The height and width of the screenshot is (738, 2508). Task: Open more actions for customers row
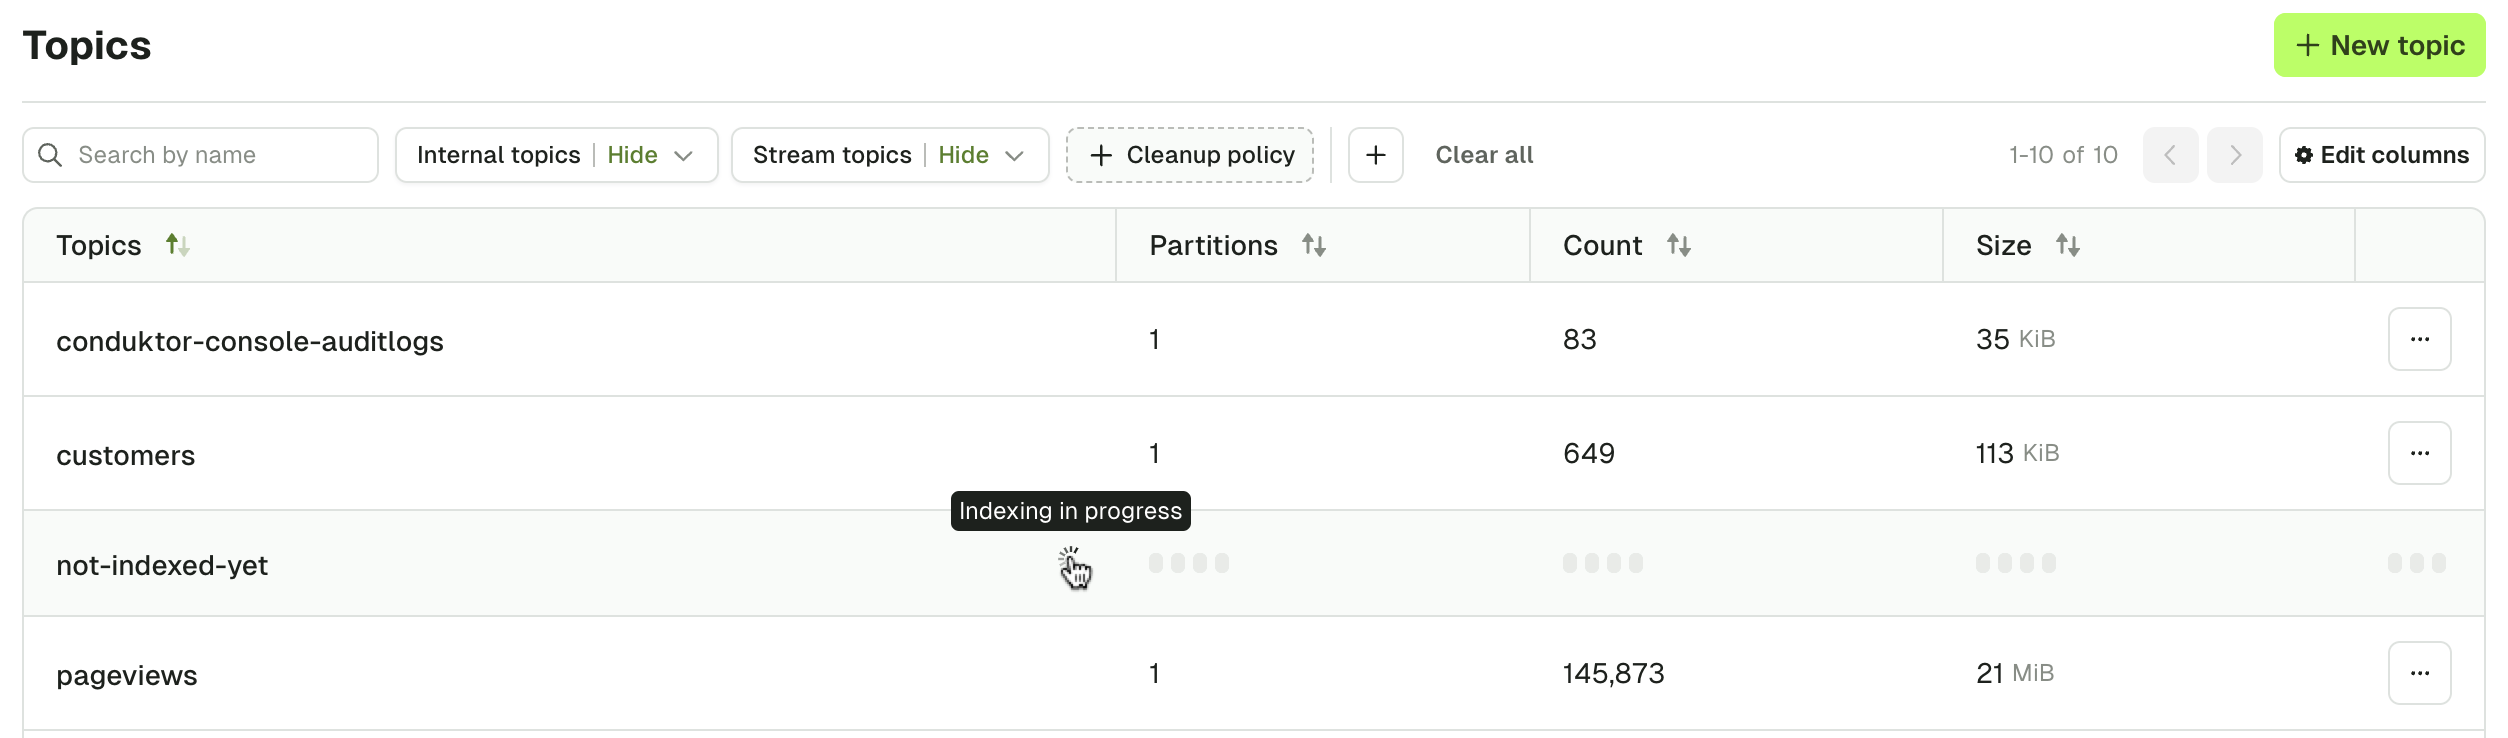click(x=2420, y=453)
